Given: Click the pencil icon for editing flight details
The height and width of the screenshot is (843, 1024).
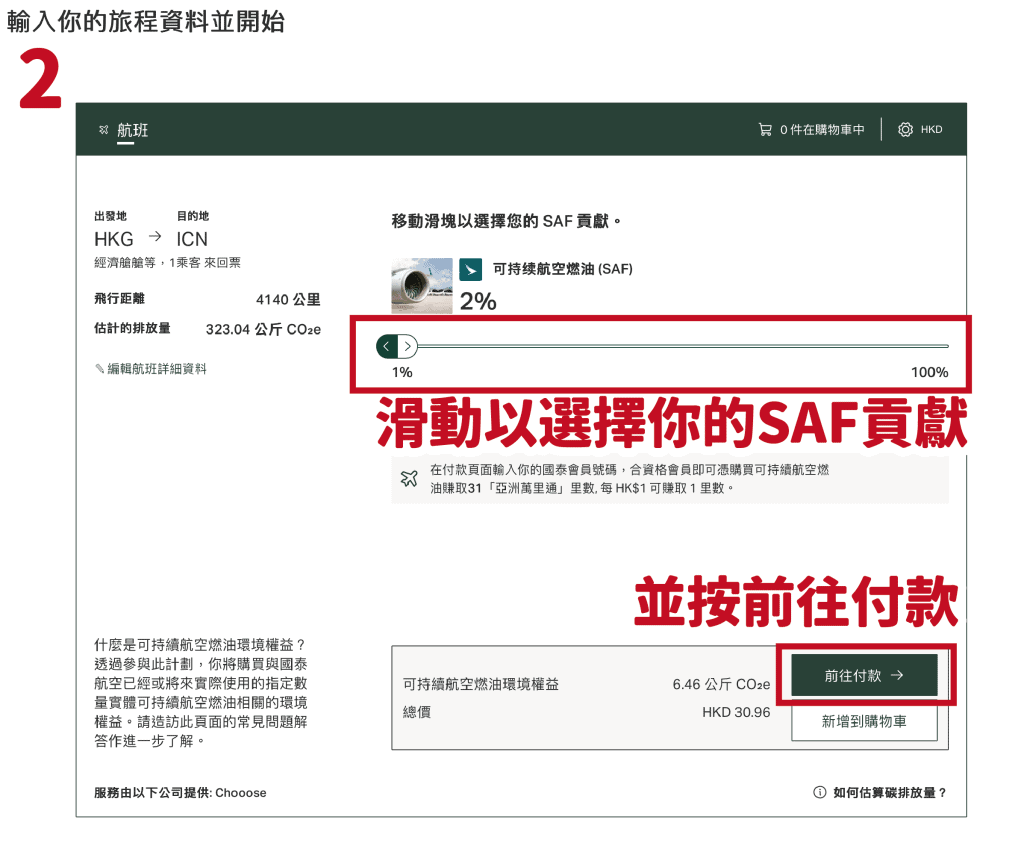Looking at the screenshot, I should (99, 369).
